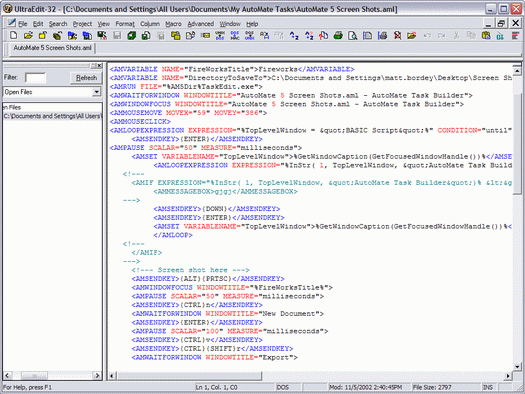Click the AMMOUSECLICK line in editor
The height and width of the screenshot is (394, 525).
[140, 122]
